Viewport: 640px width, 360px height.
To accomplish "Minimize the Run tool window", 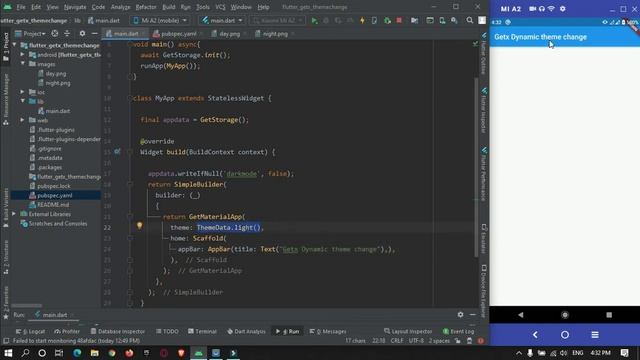I will (x=472, y=314).
